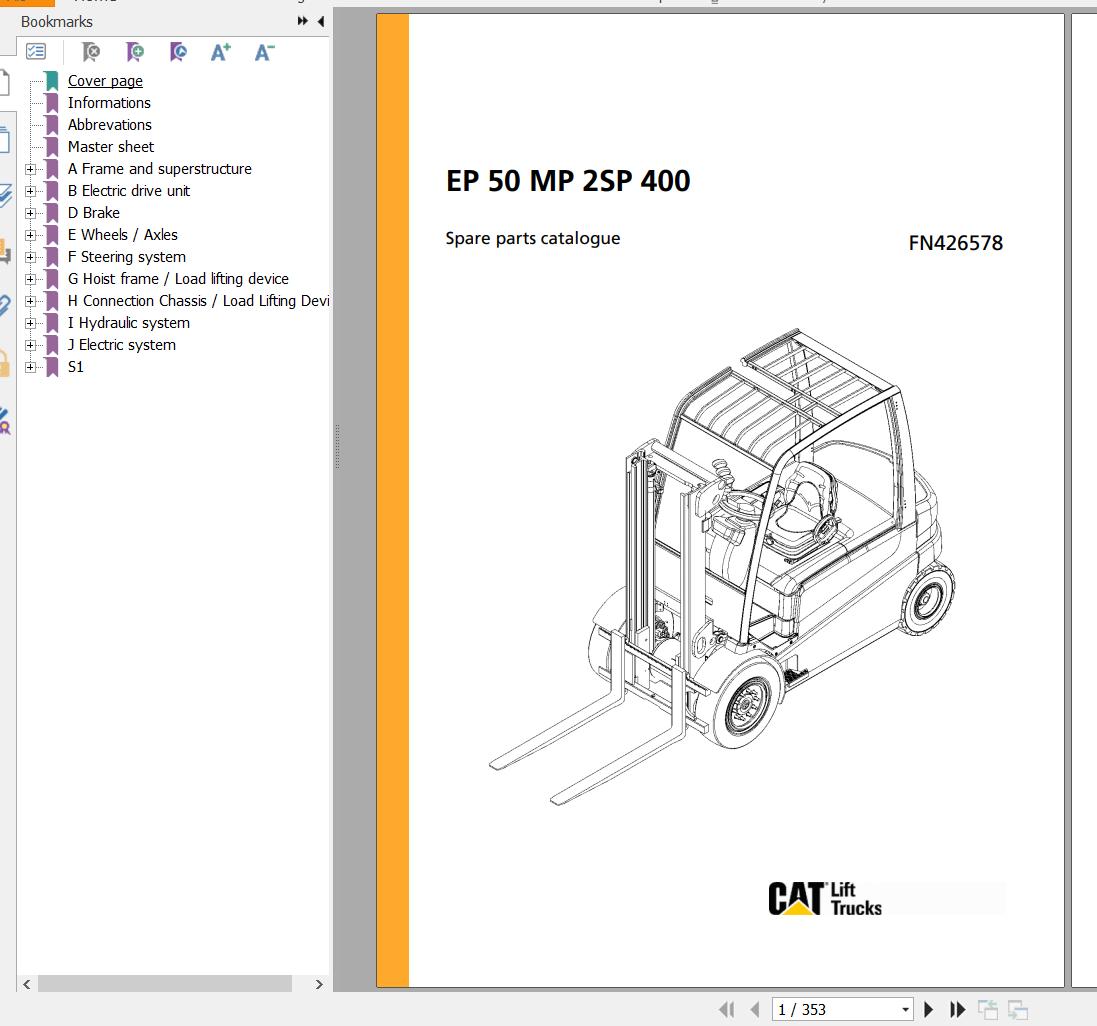Click the bookmarks horizontal scrollbar thumb
Viewport: 1097px width, 1026px height.
(x=164, y=984)
